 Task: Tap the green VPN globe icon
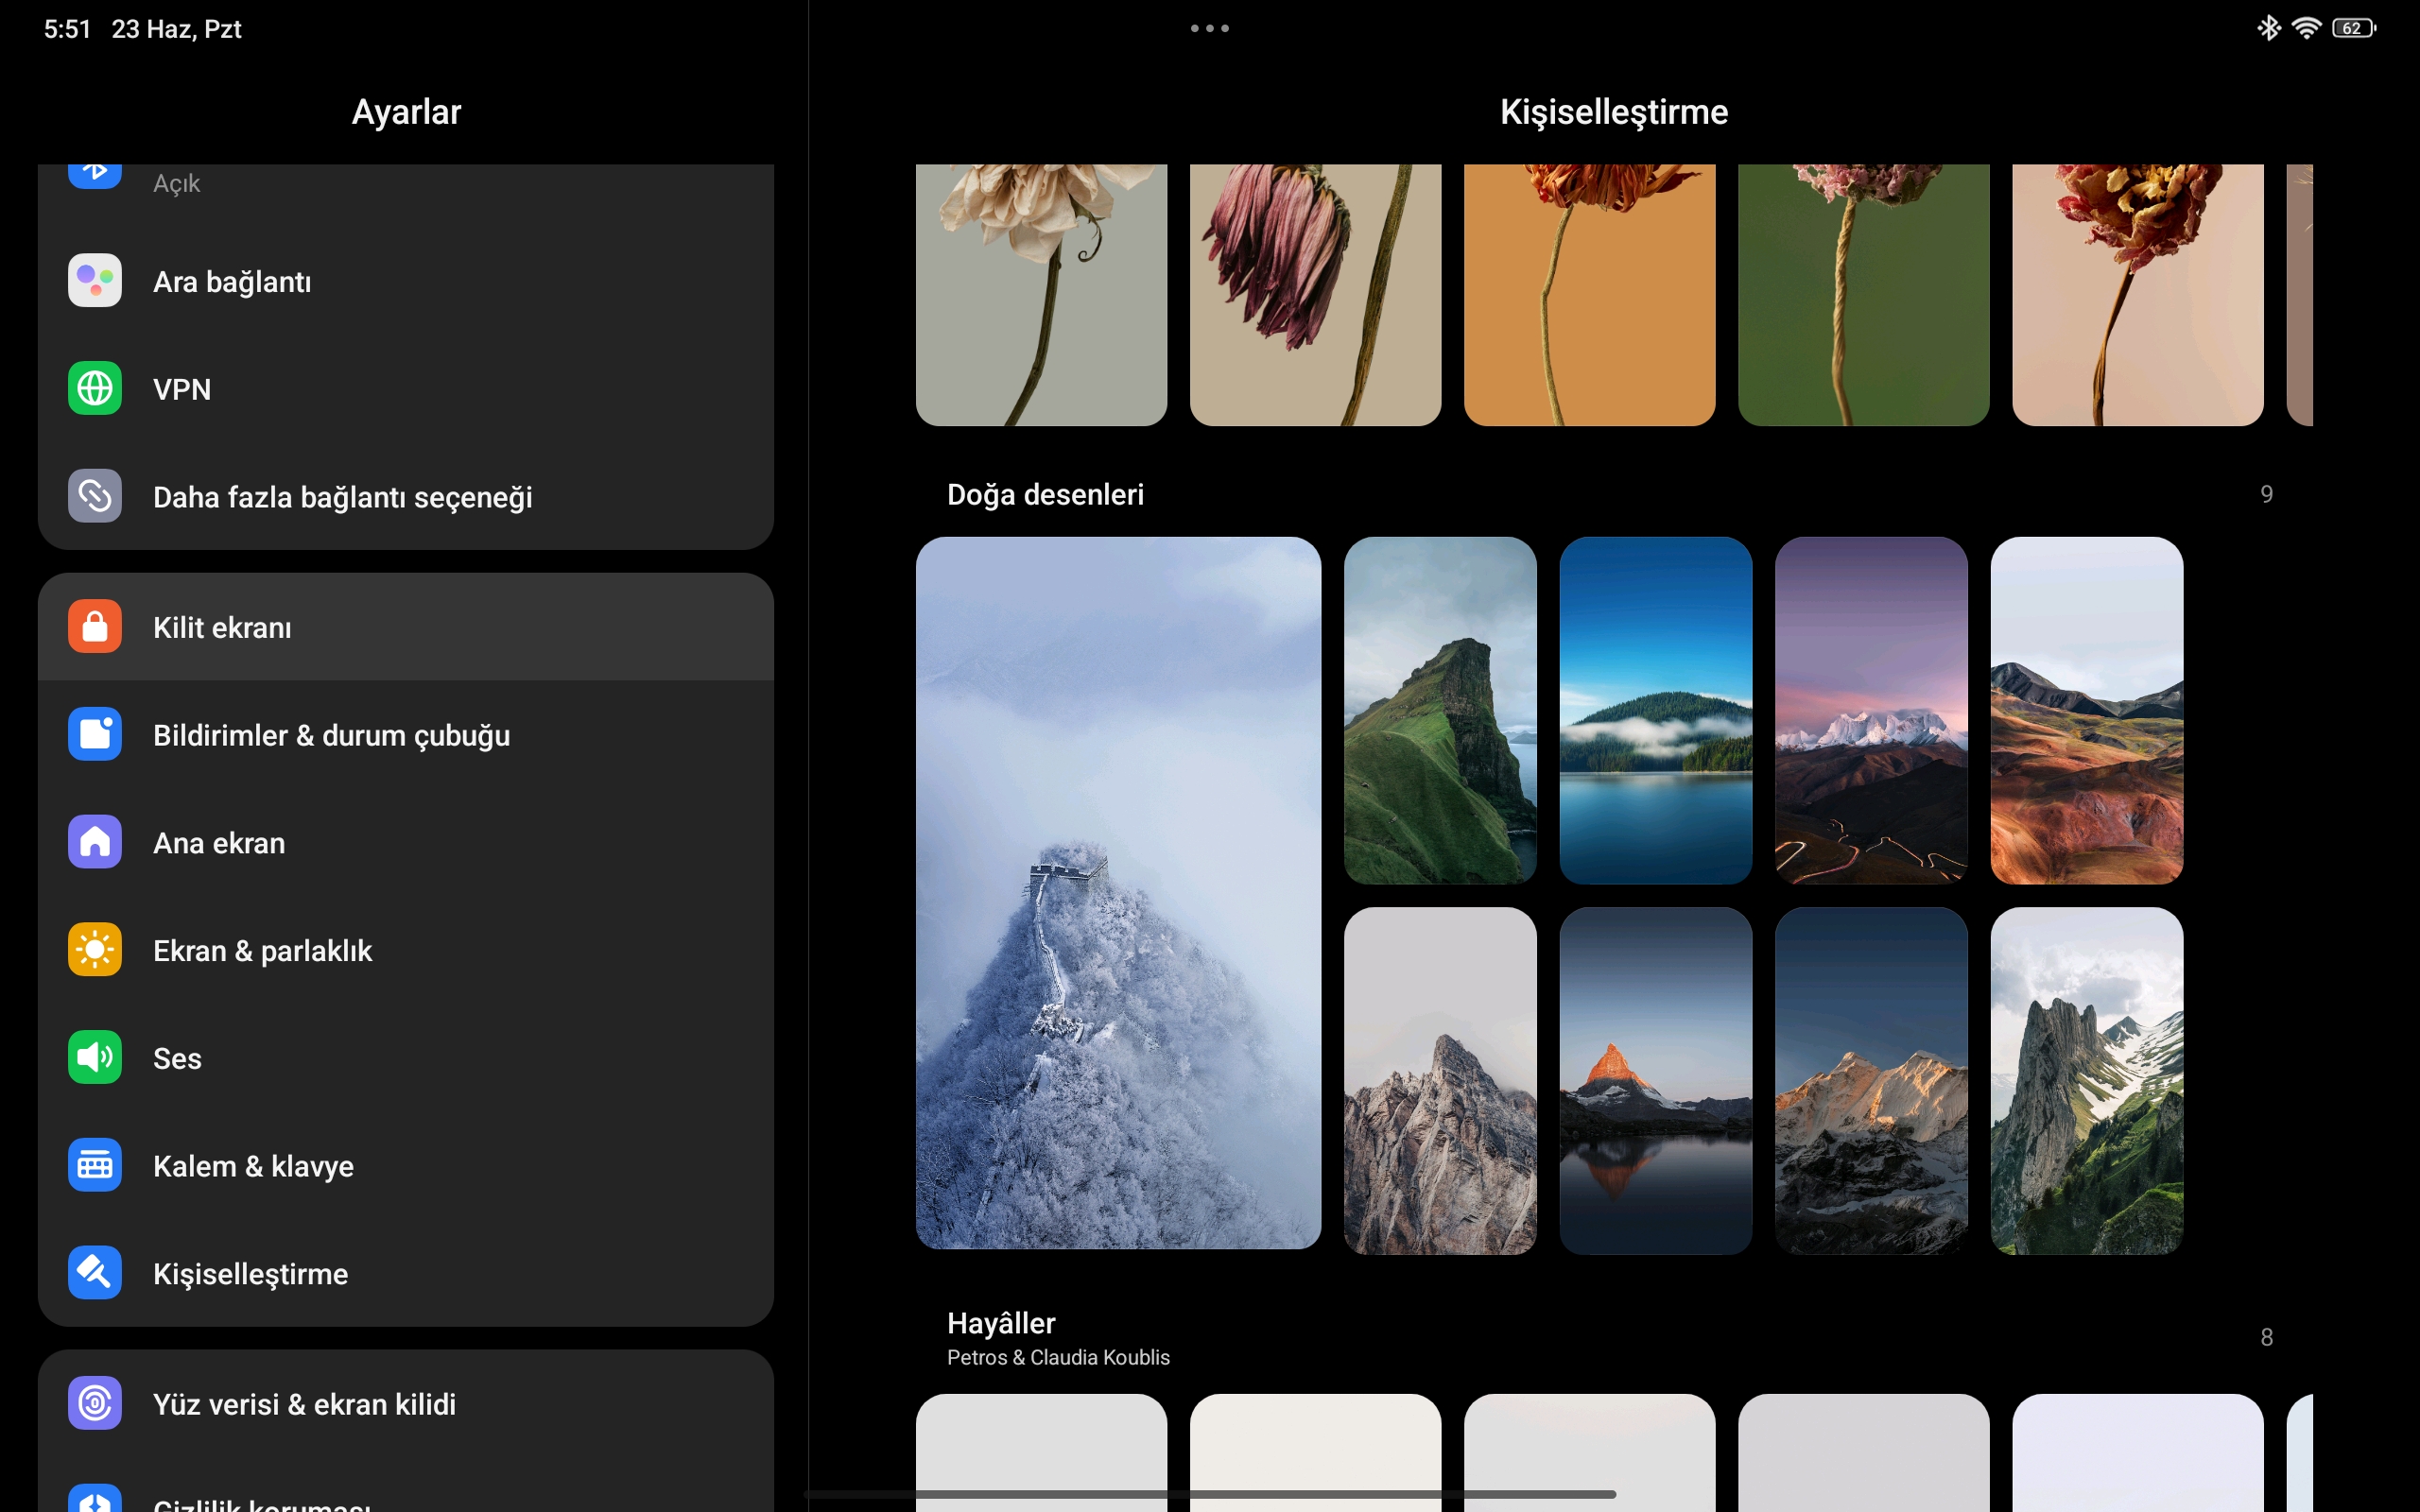point(95,388)
